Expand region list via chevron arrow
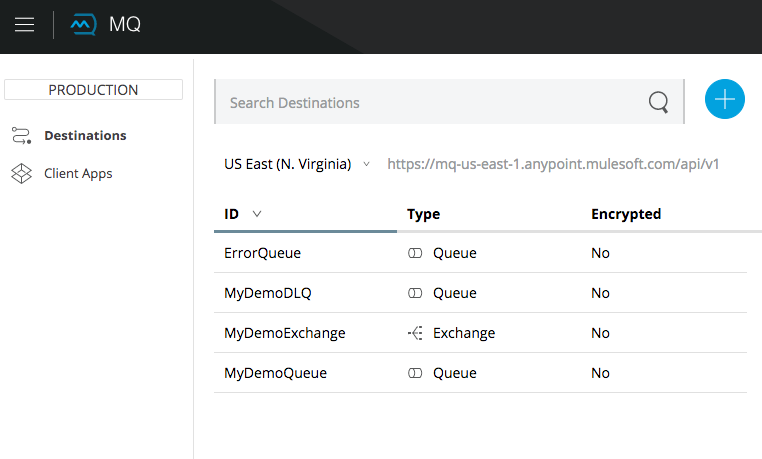 [366, 164]
